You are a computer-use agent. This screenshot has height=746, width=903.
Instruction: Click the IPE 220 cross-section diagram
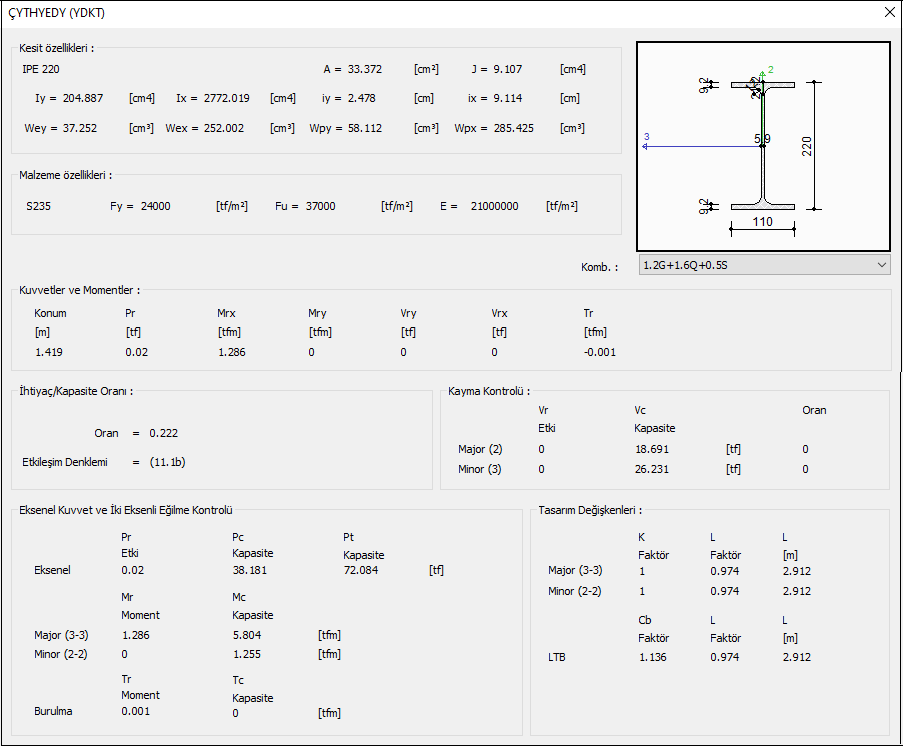point(763,146)
